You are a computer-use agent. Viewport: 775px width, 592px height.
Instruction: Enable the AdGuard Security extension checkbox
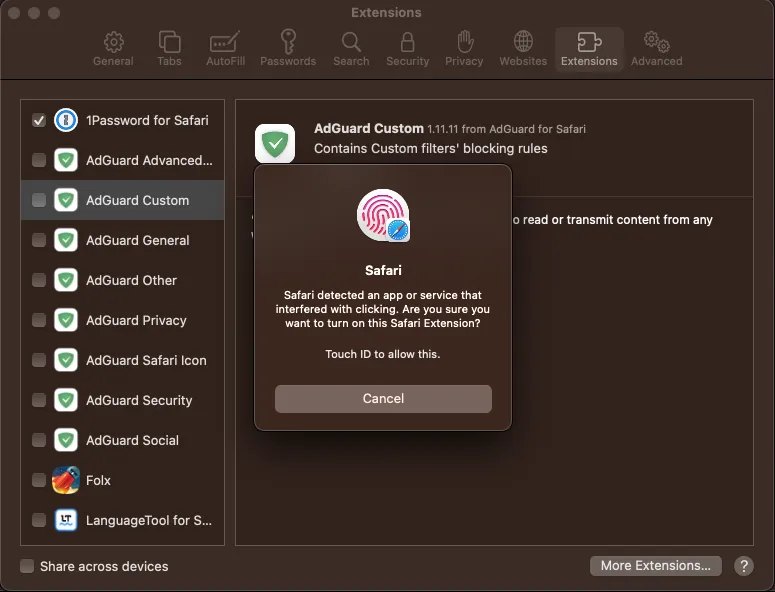tap(39, 400)
